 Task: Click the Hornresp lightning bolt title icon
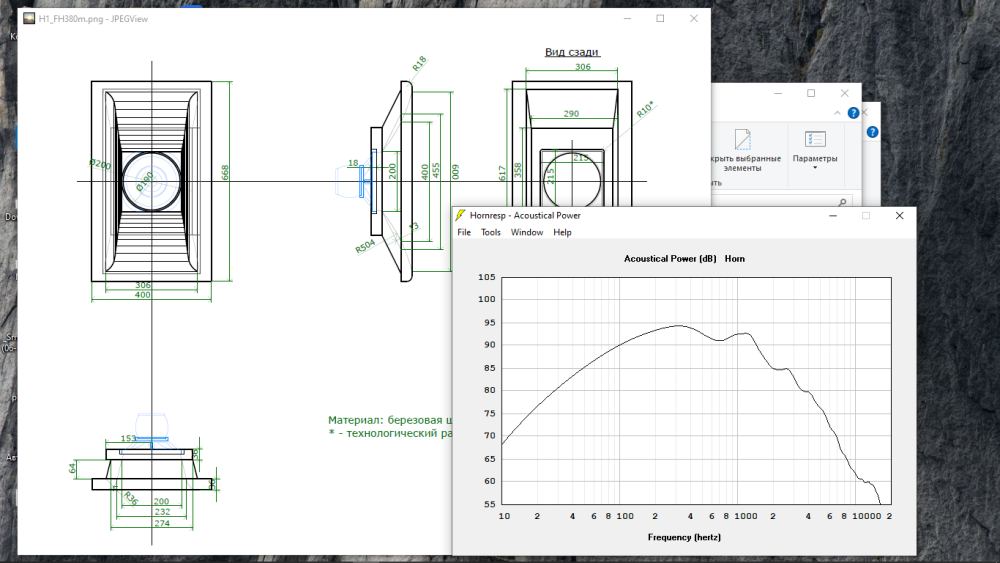(461, 215)
